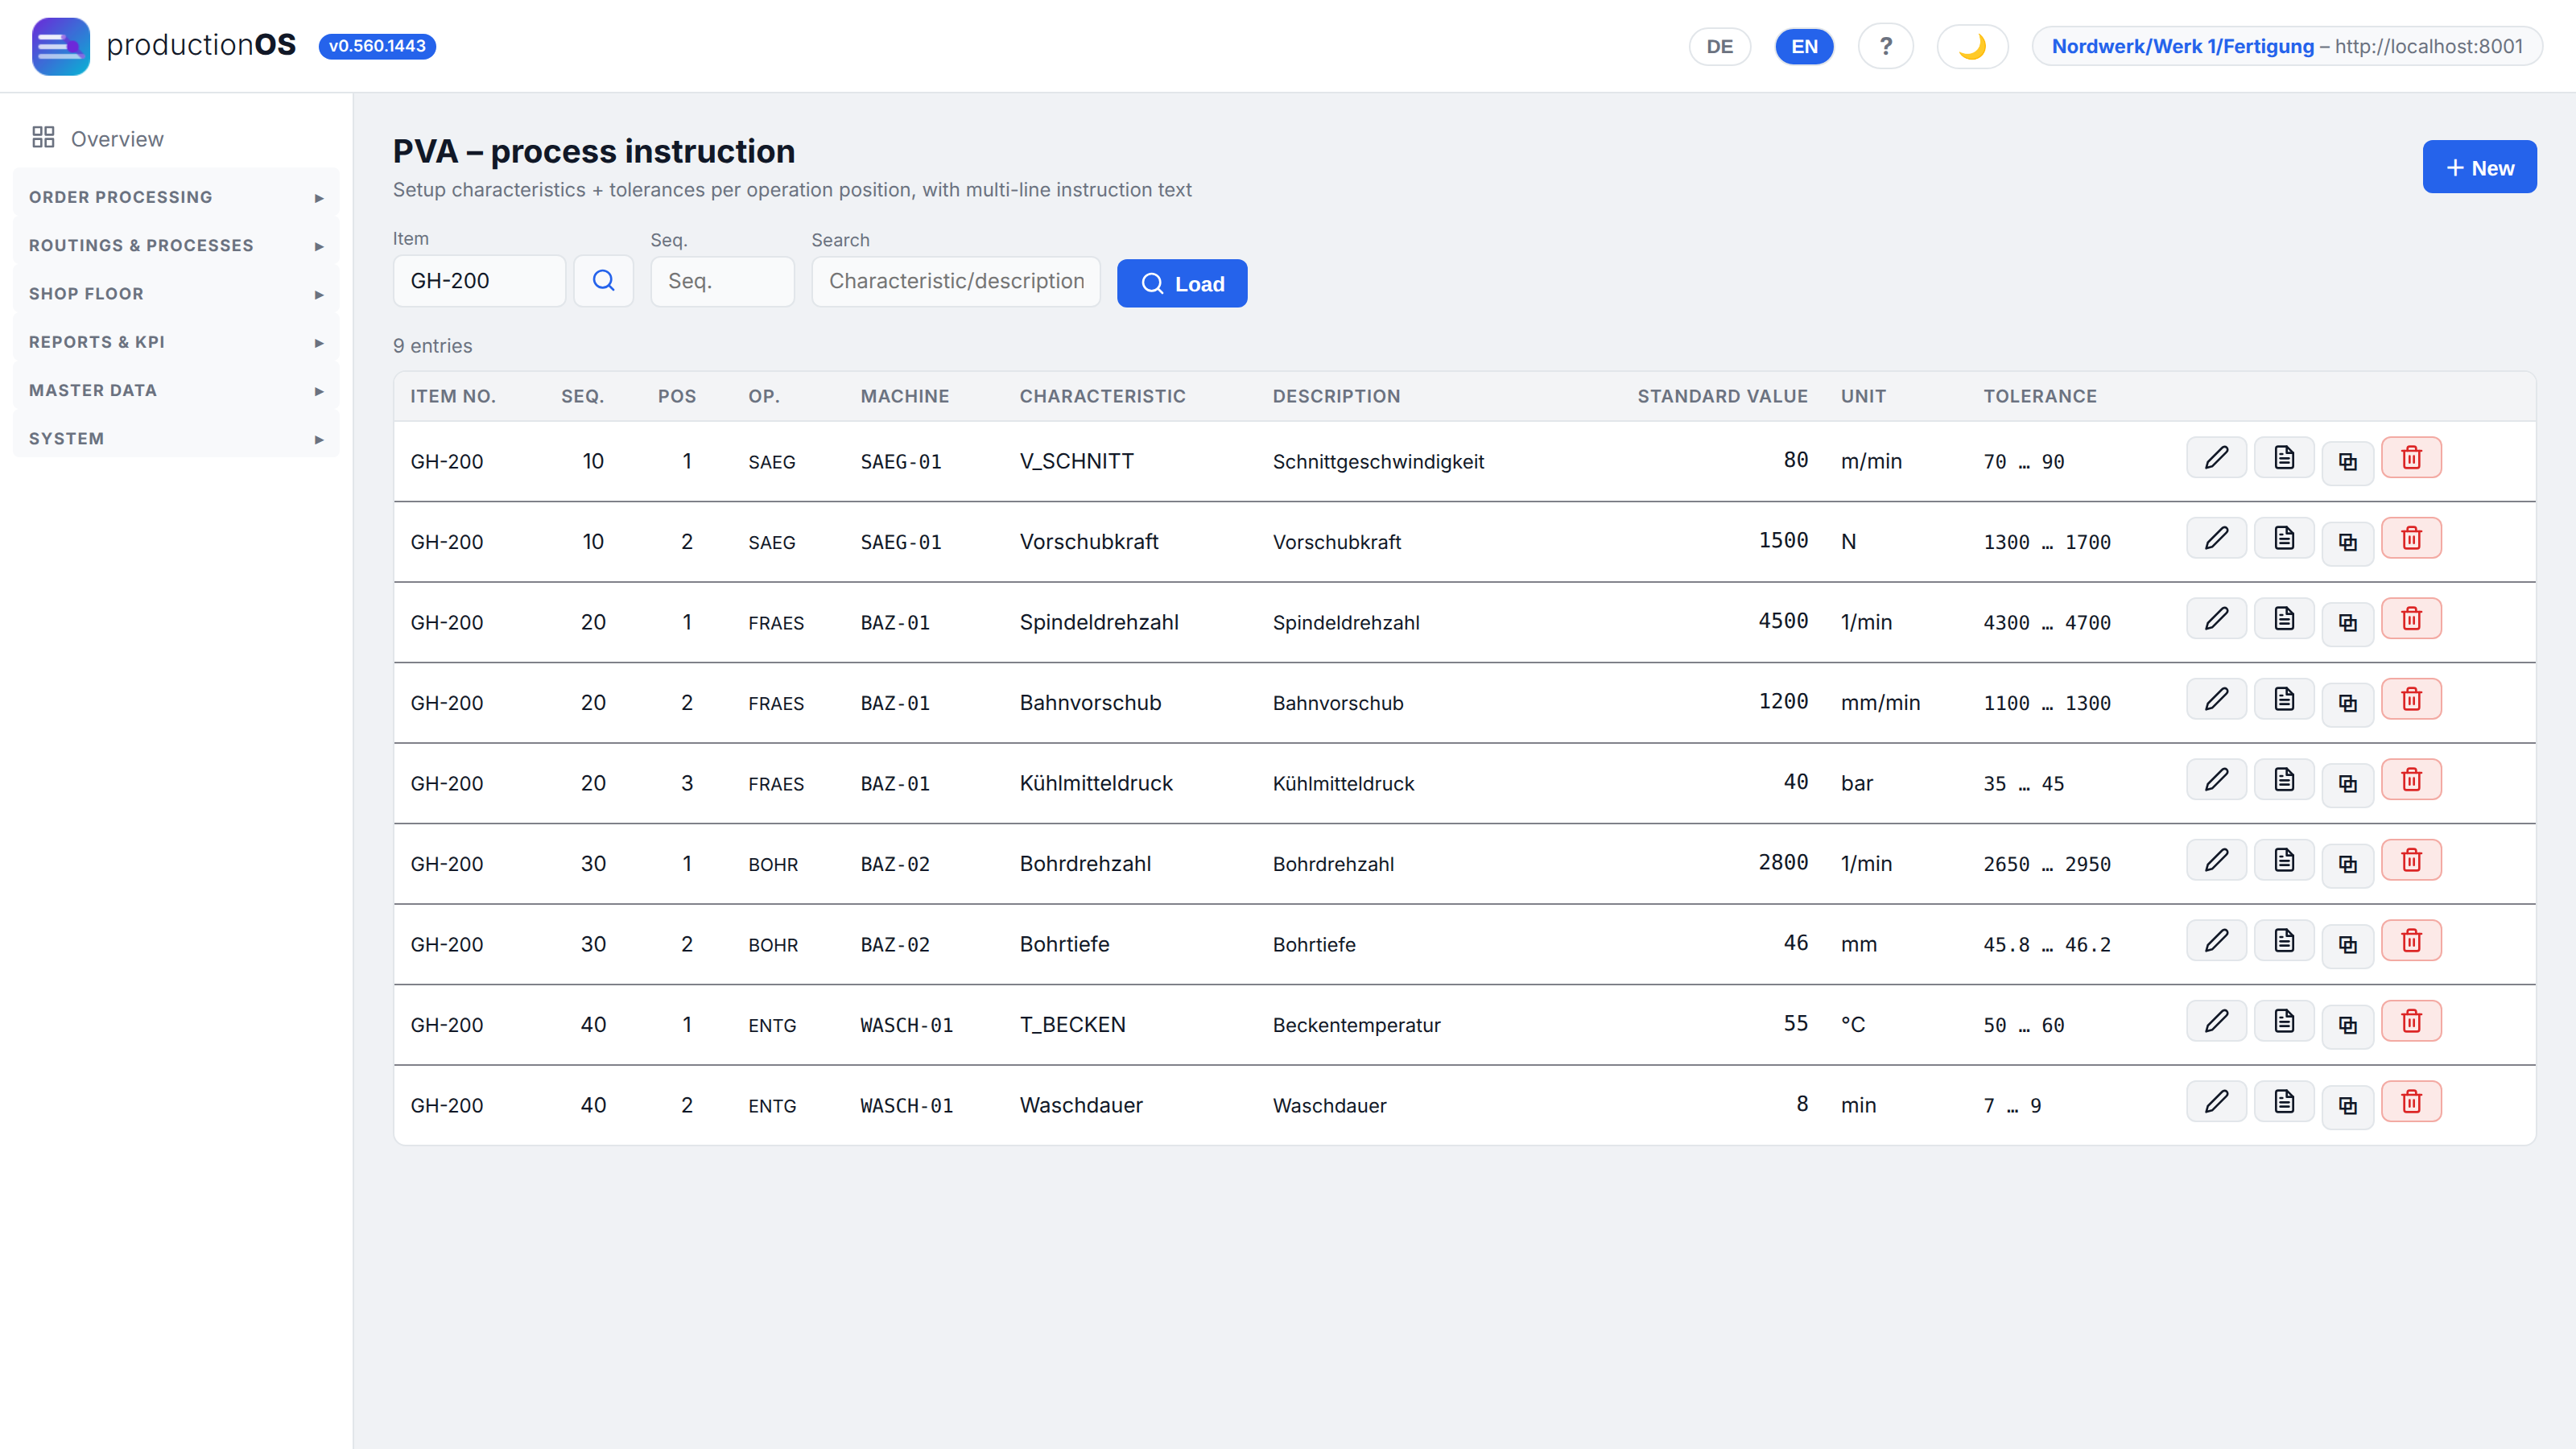Click the version badge v0.560.1443

[x=377, y=46]
